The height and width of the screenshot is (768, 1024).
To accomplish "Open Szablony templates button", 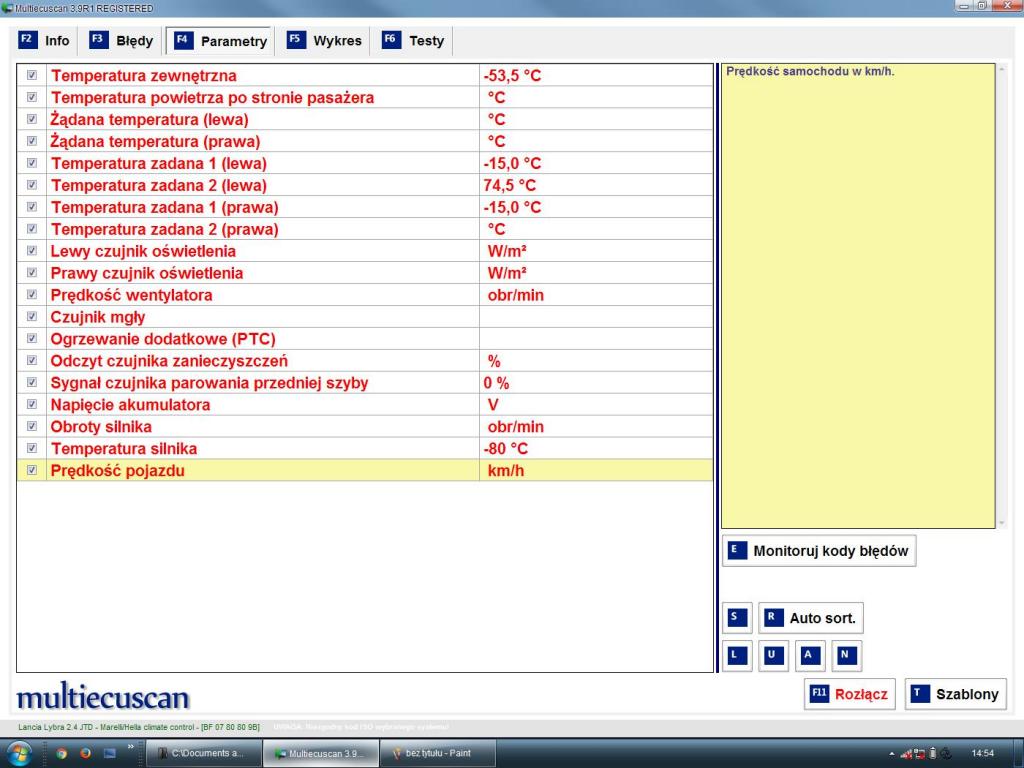I will pyautogui.click(x=955, y=694).
